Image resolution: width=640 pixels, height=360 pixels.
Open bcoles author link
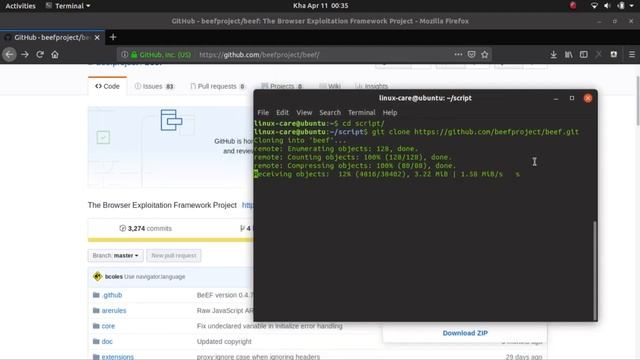(x=113, y=276)
